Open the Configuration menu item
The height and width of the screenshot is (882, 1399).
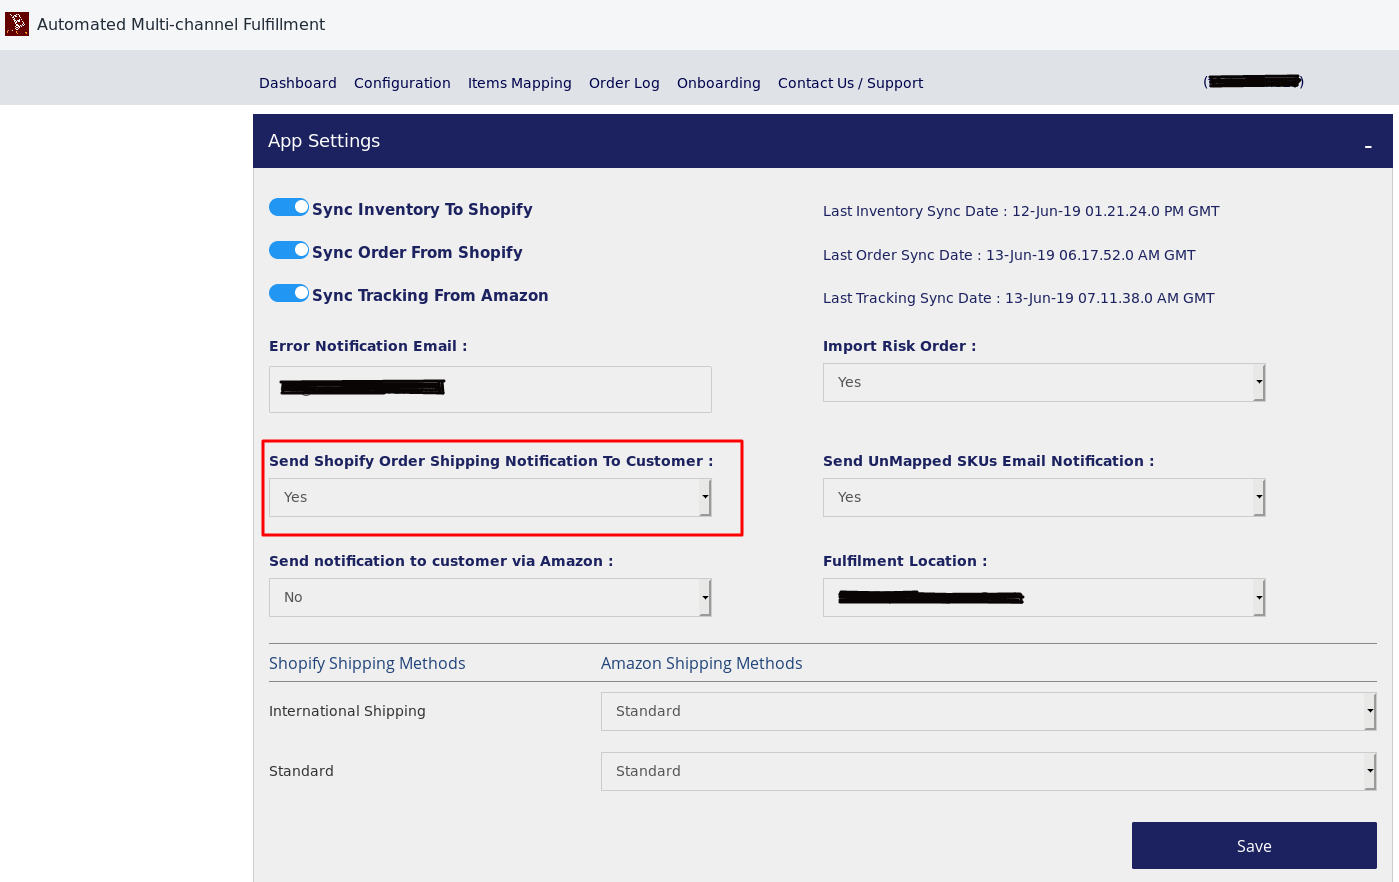click(402, 83)
